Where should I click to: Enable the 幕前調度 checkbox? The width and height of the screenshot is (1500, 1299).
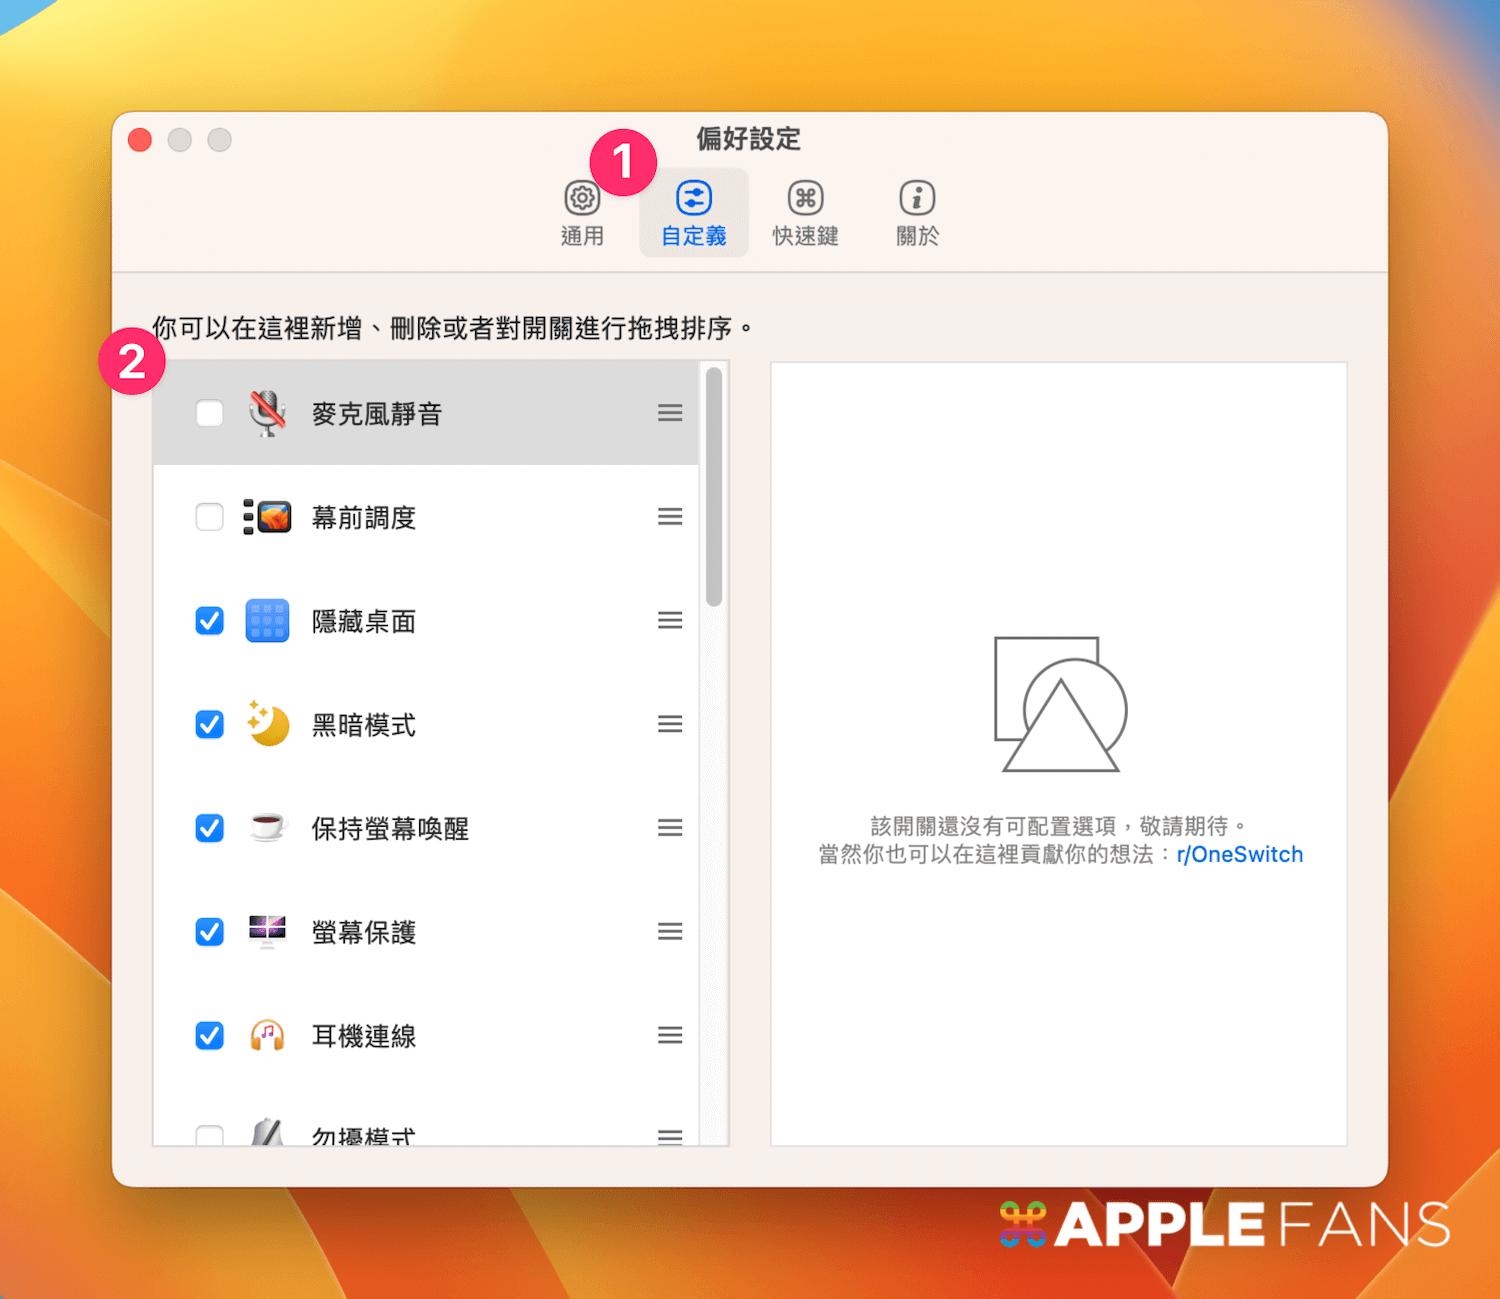(x=209, y=517)
